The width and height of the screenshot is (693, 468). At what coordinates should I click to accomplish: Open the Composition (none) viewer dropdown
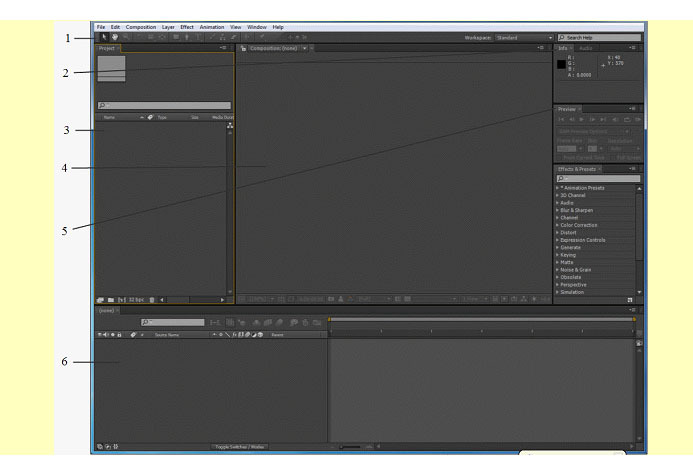pos(305,48)
